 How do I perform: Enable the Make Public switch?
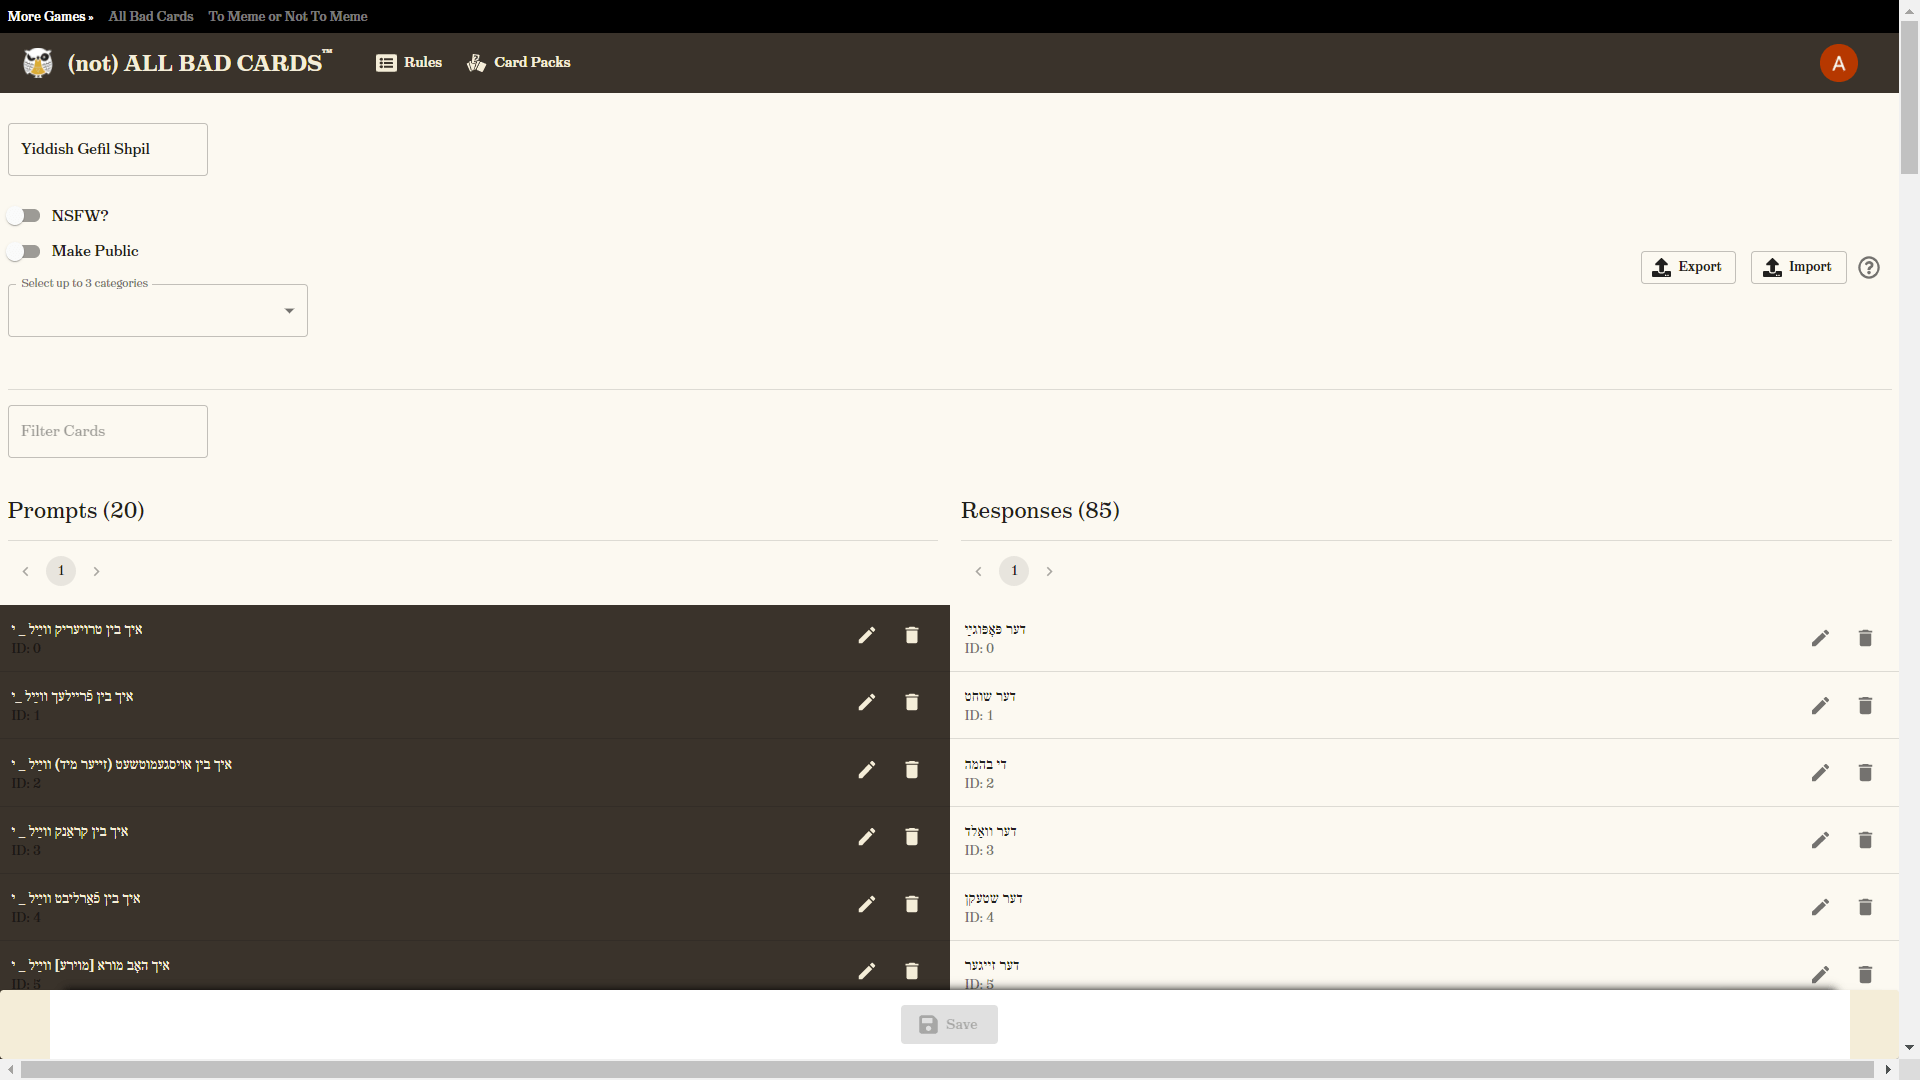[24, 251]
